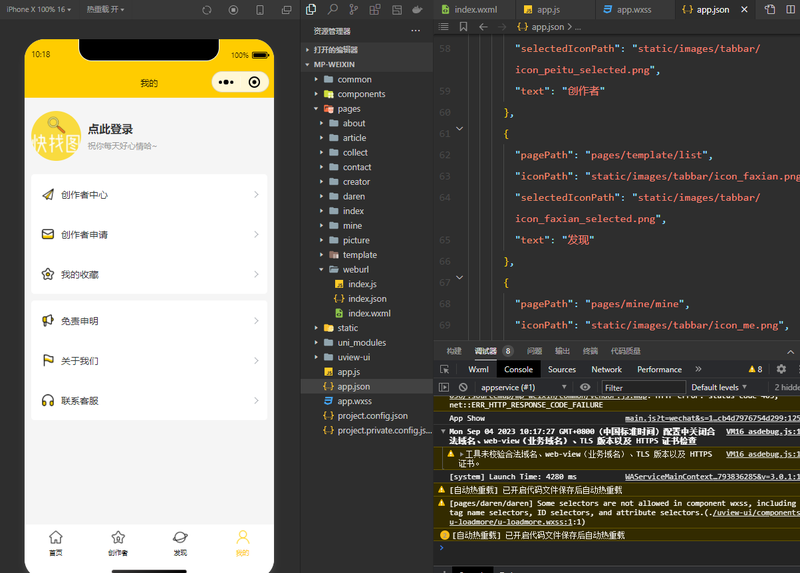Navigate forward with the right arrow icon
800x573 pixels.
tap(502, 27)
